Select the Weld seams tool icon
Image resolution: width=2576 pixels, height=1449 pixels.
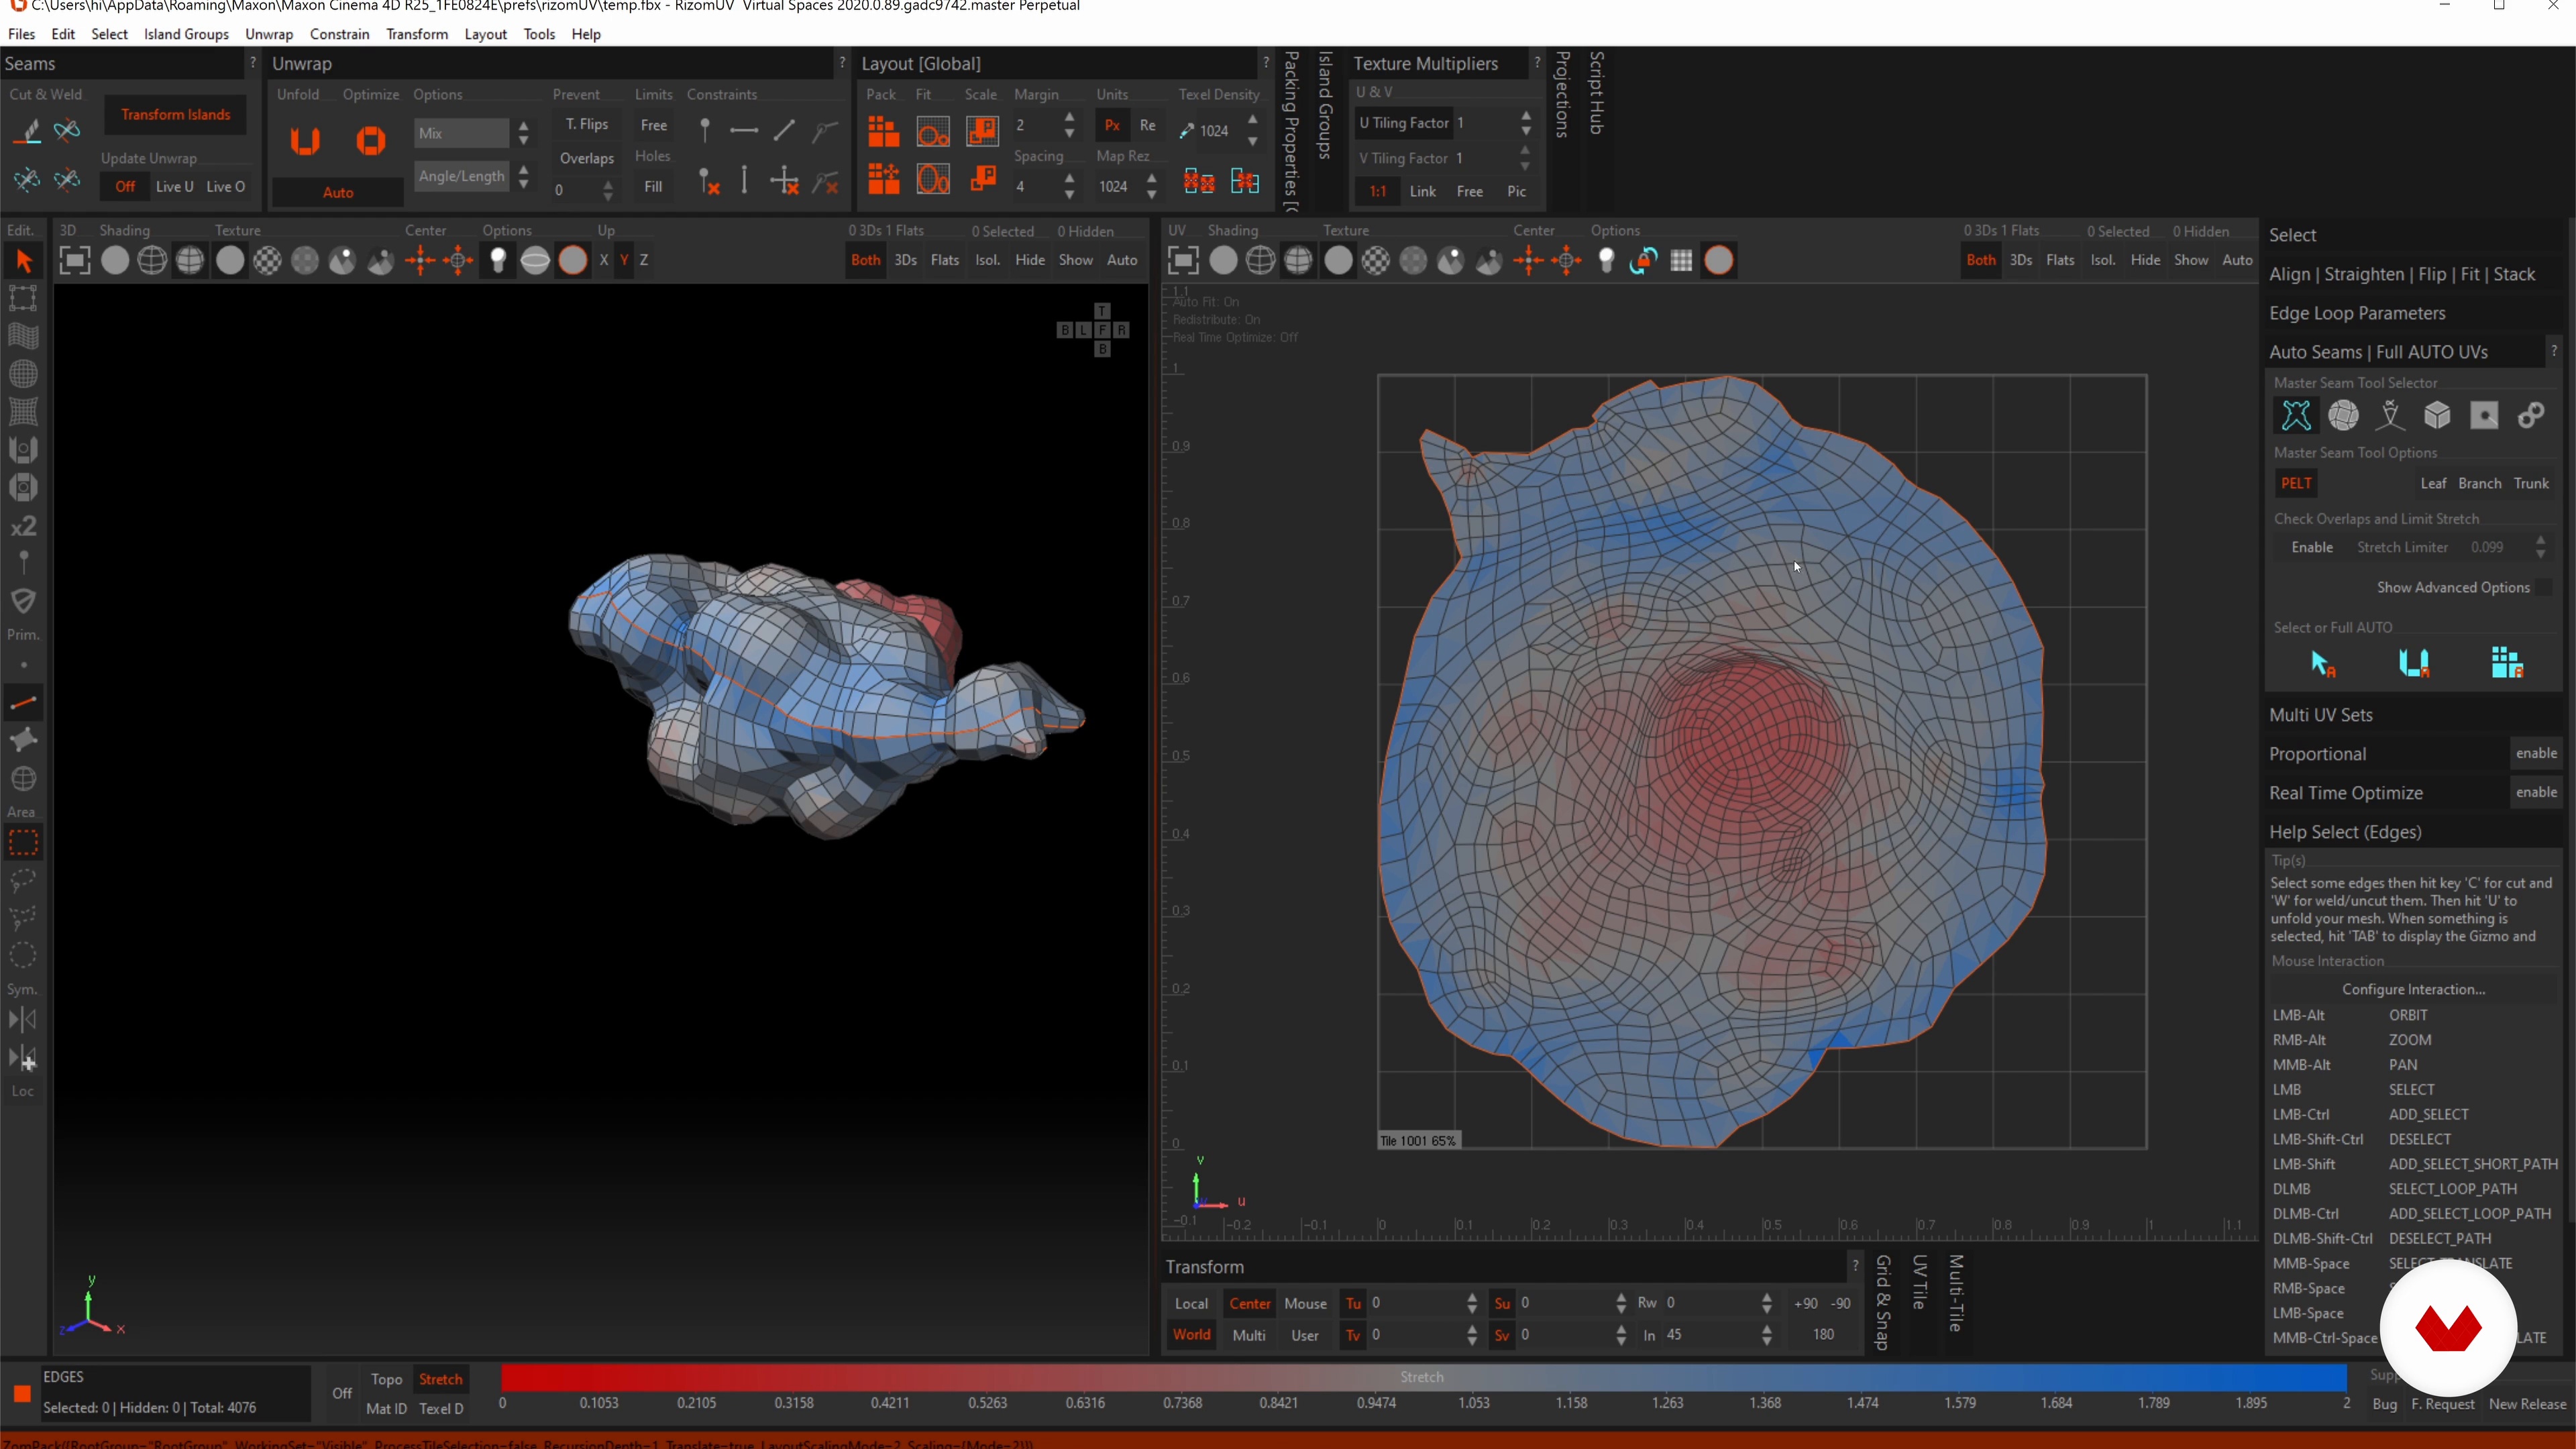point(67,131)
